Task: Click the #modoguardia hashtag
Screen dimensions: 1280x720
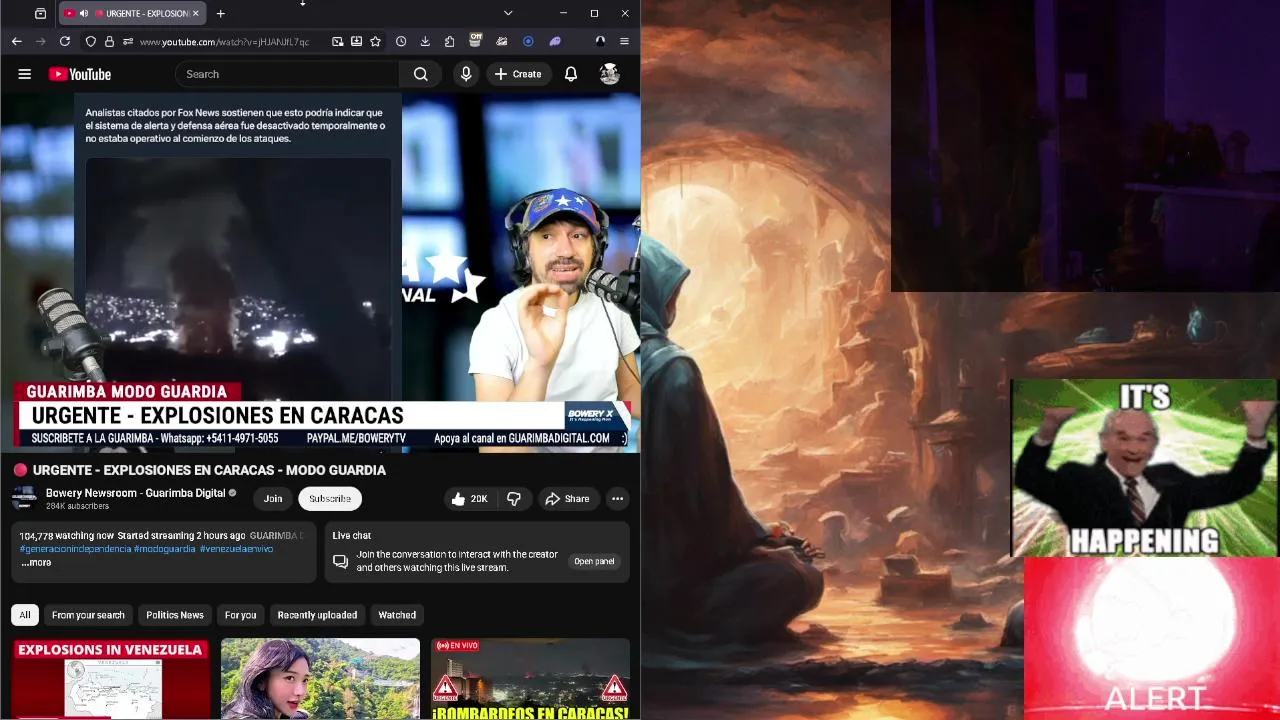Action: (164, 549)
